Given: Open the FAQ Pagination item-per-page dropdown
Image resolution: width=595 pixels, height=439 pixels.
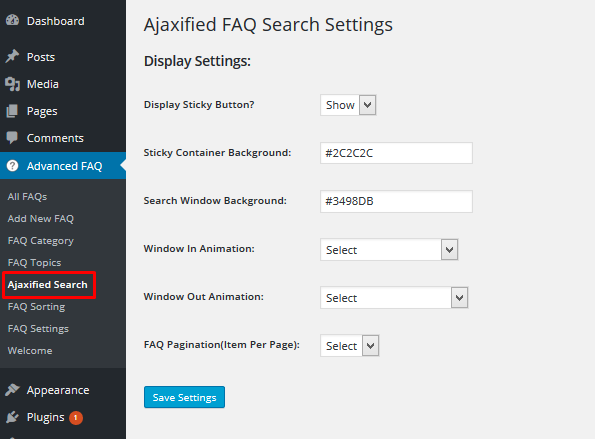Looking at the screenshot, I should click(x=350, y=346).
